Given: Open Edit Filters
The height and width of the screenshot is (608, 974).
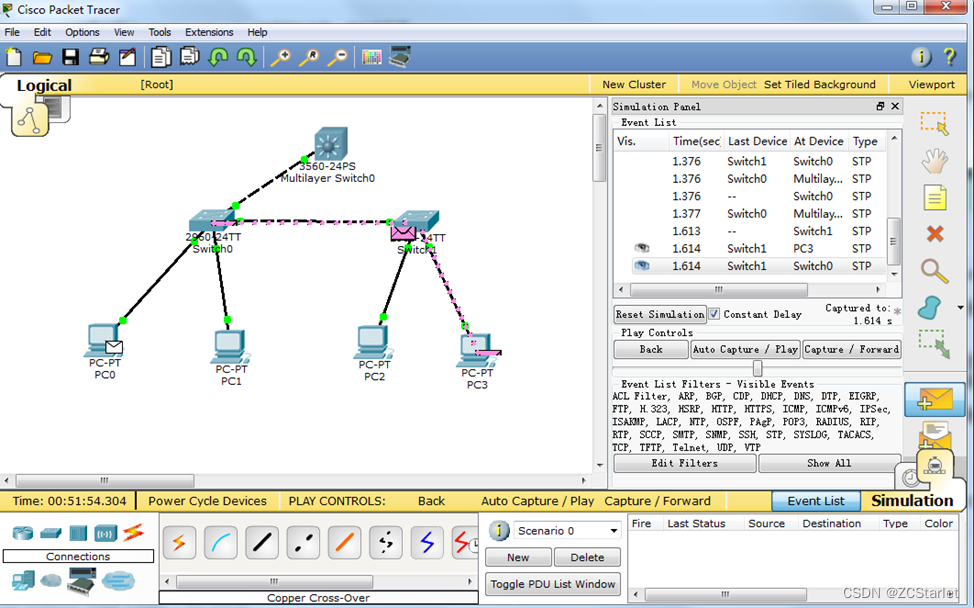Looking at the screenshot, I should pos(685,463).
